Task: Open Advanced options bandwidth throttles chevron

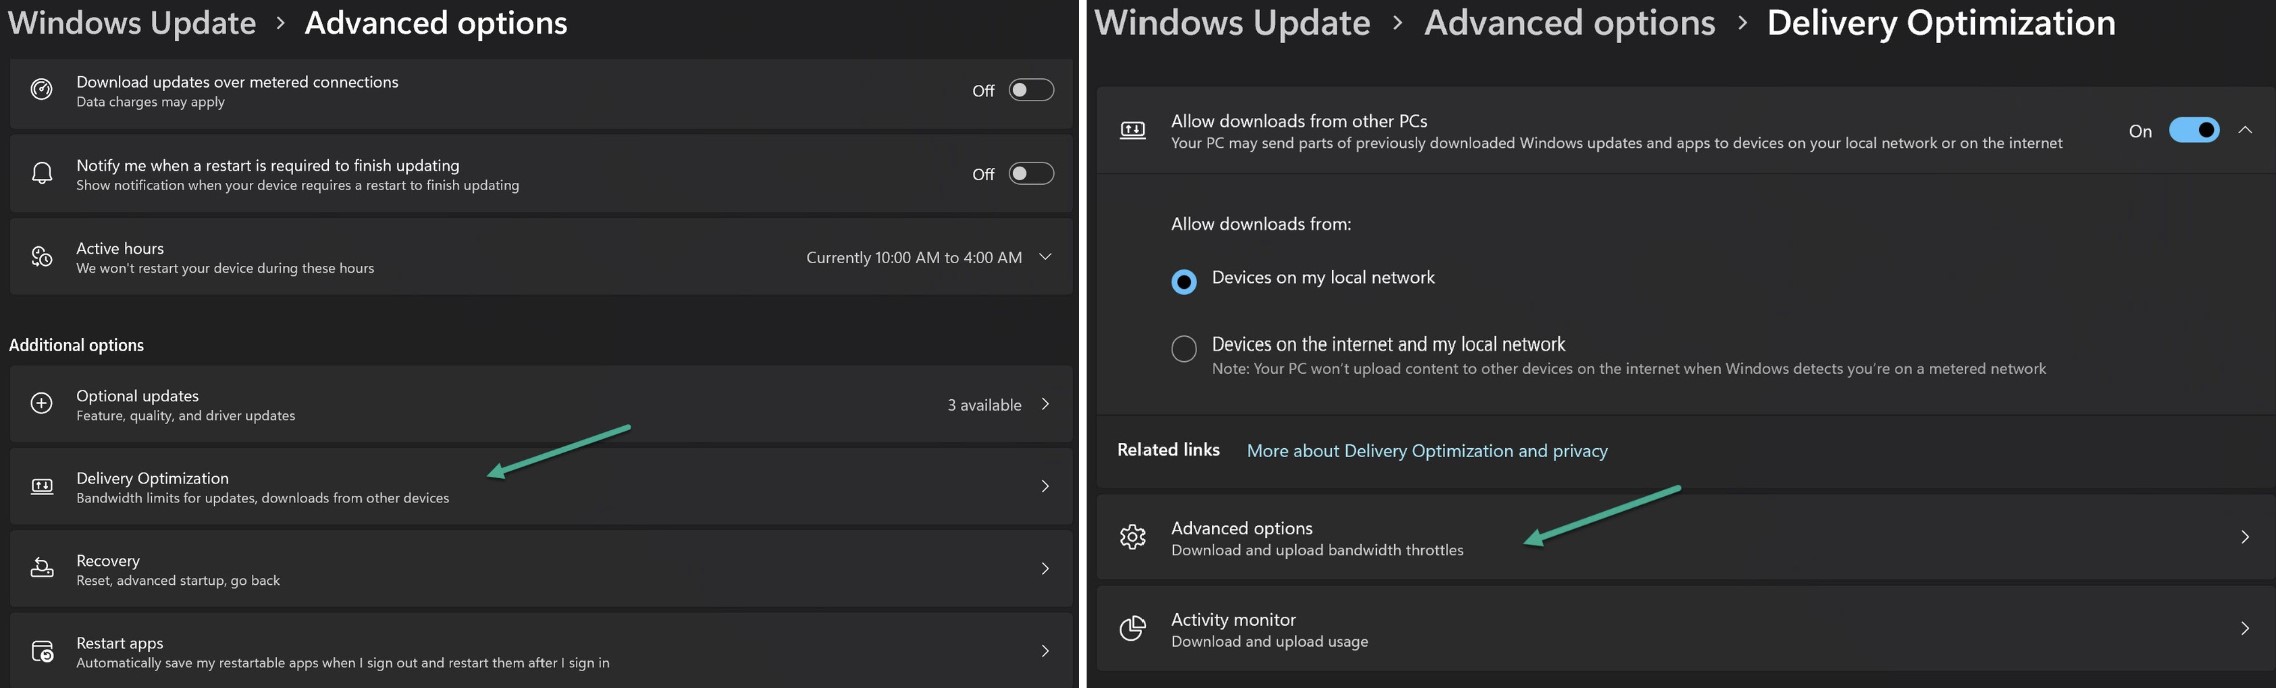Action: (x=2245, y=537)
